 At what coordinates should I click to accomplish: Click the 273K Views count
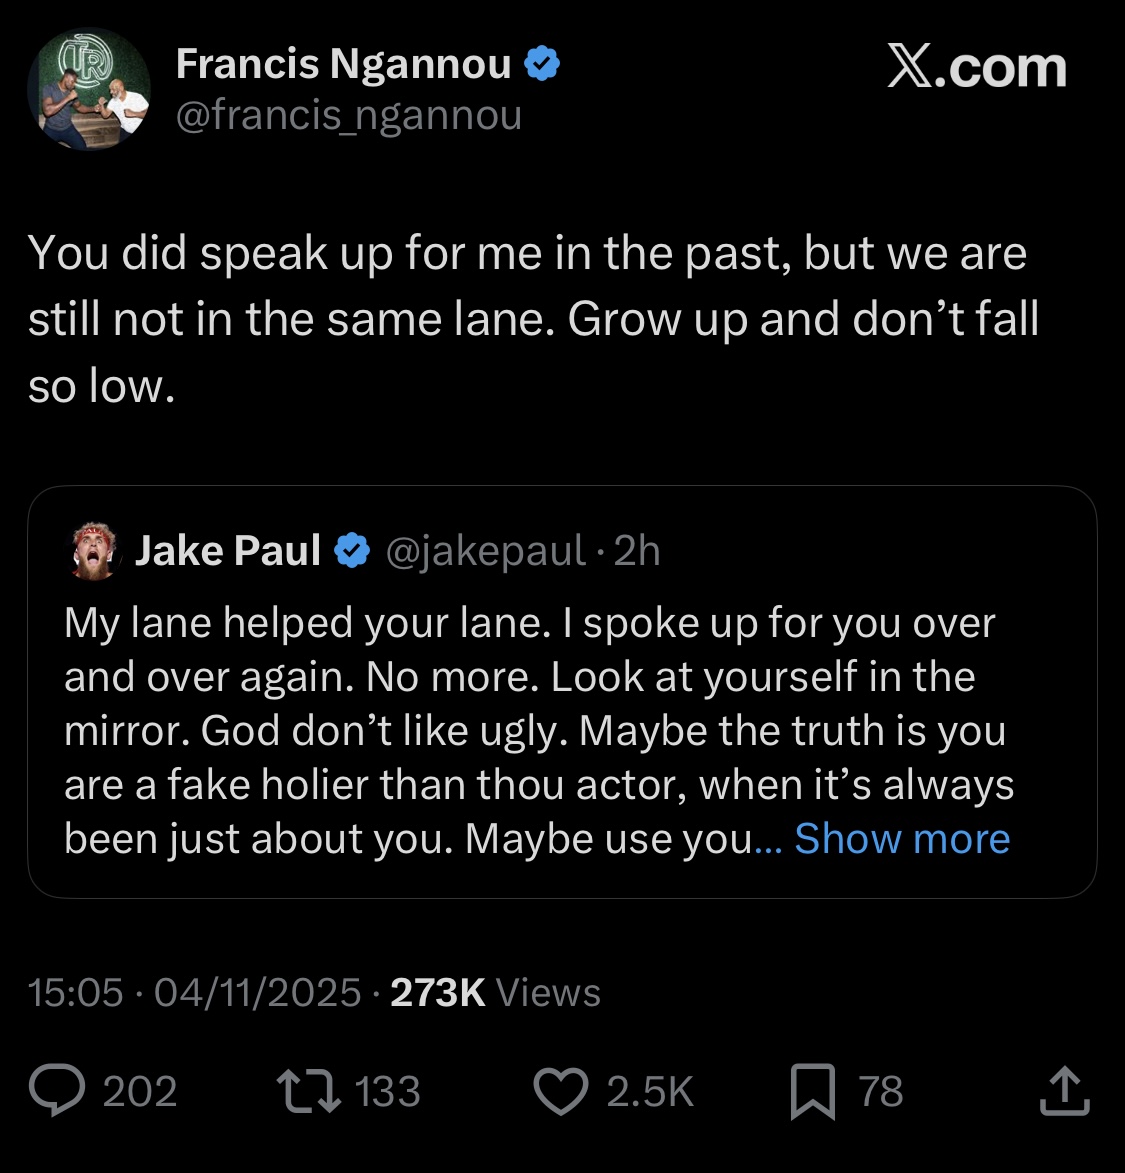coord(495,993)
